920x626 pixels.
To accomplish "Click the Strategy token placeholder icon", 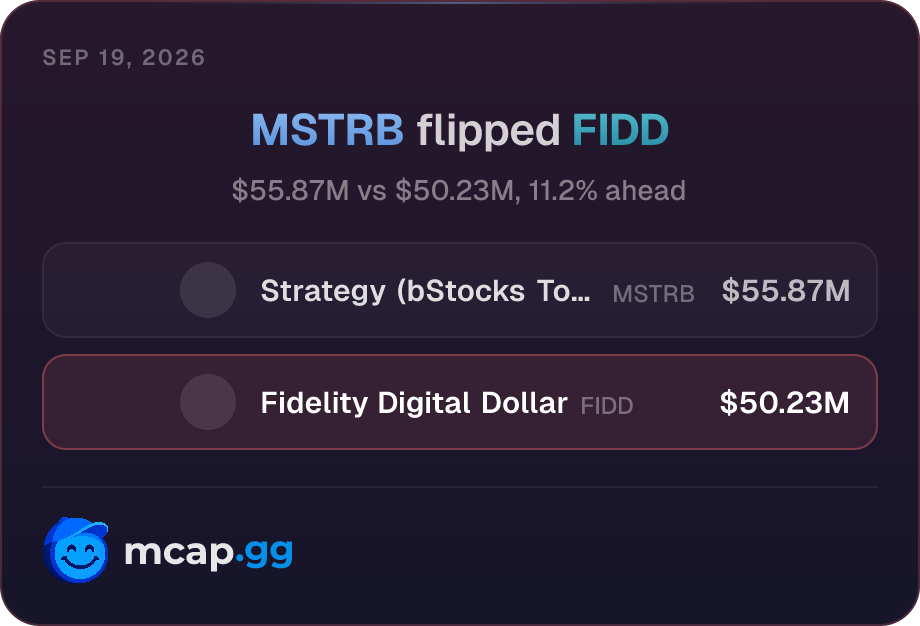I will pyautogui.click(x=208, y=290).
